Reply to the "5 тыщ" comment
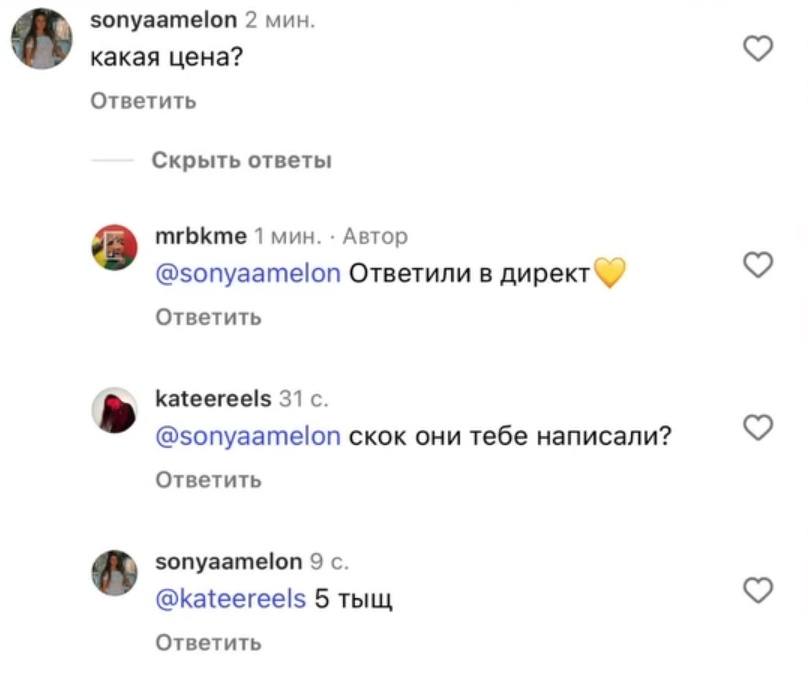Viewport: 808px width, 675px height. (x=208, y=642)
